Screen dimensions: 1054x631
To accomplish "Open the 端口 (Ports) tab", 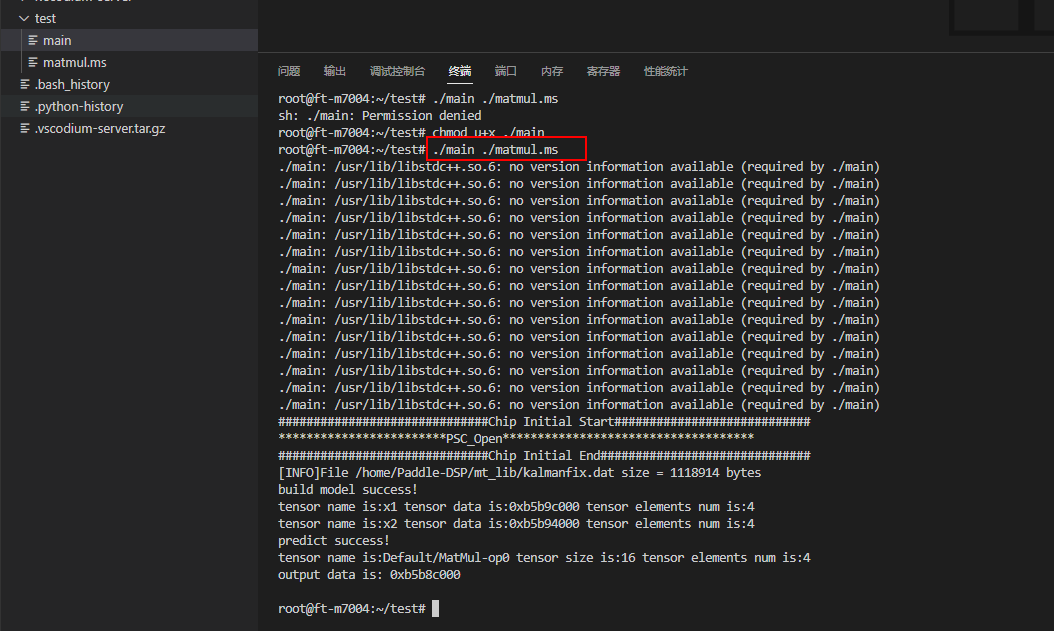I will coord(506,71).
